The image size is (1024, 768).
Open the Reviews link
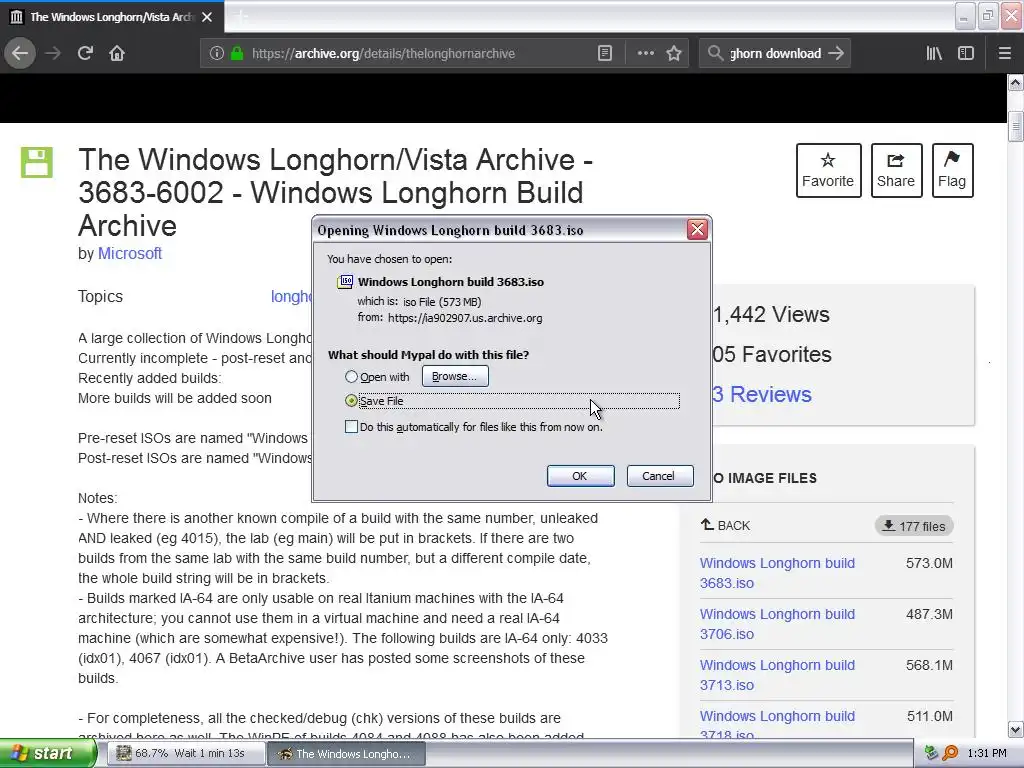click(x=762, y=394)
